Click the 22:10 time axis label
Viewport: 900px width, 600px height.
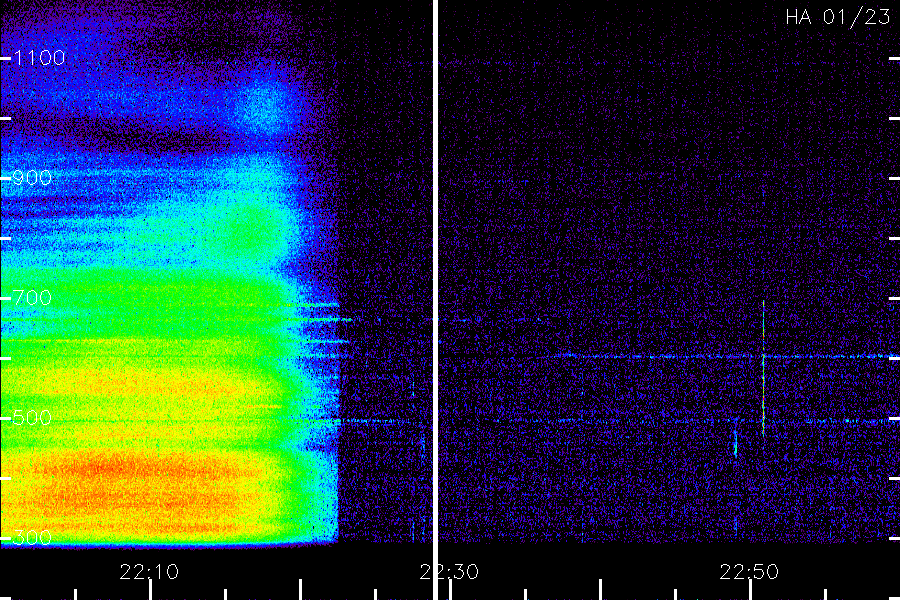[149, 572]
